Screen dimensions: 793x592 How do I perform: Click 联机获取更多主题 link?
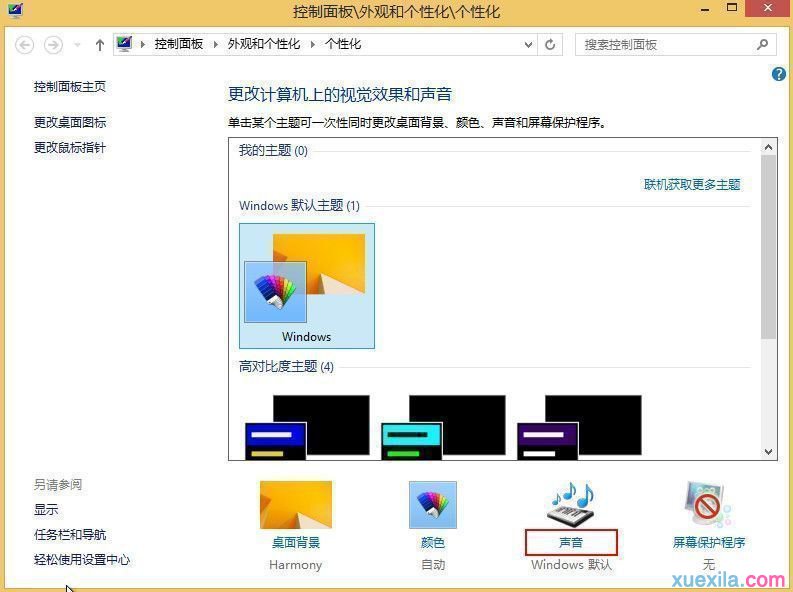pyautogui.click(x=692, y=185)
